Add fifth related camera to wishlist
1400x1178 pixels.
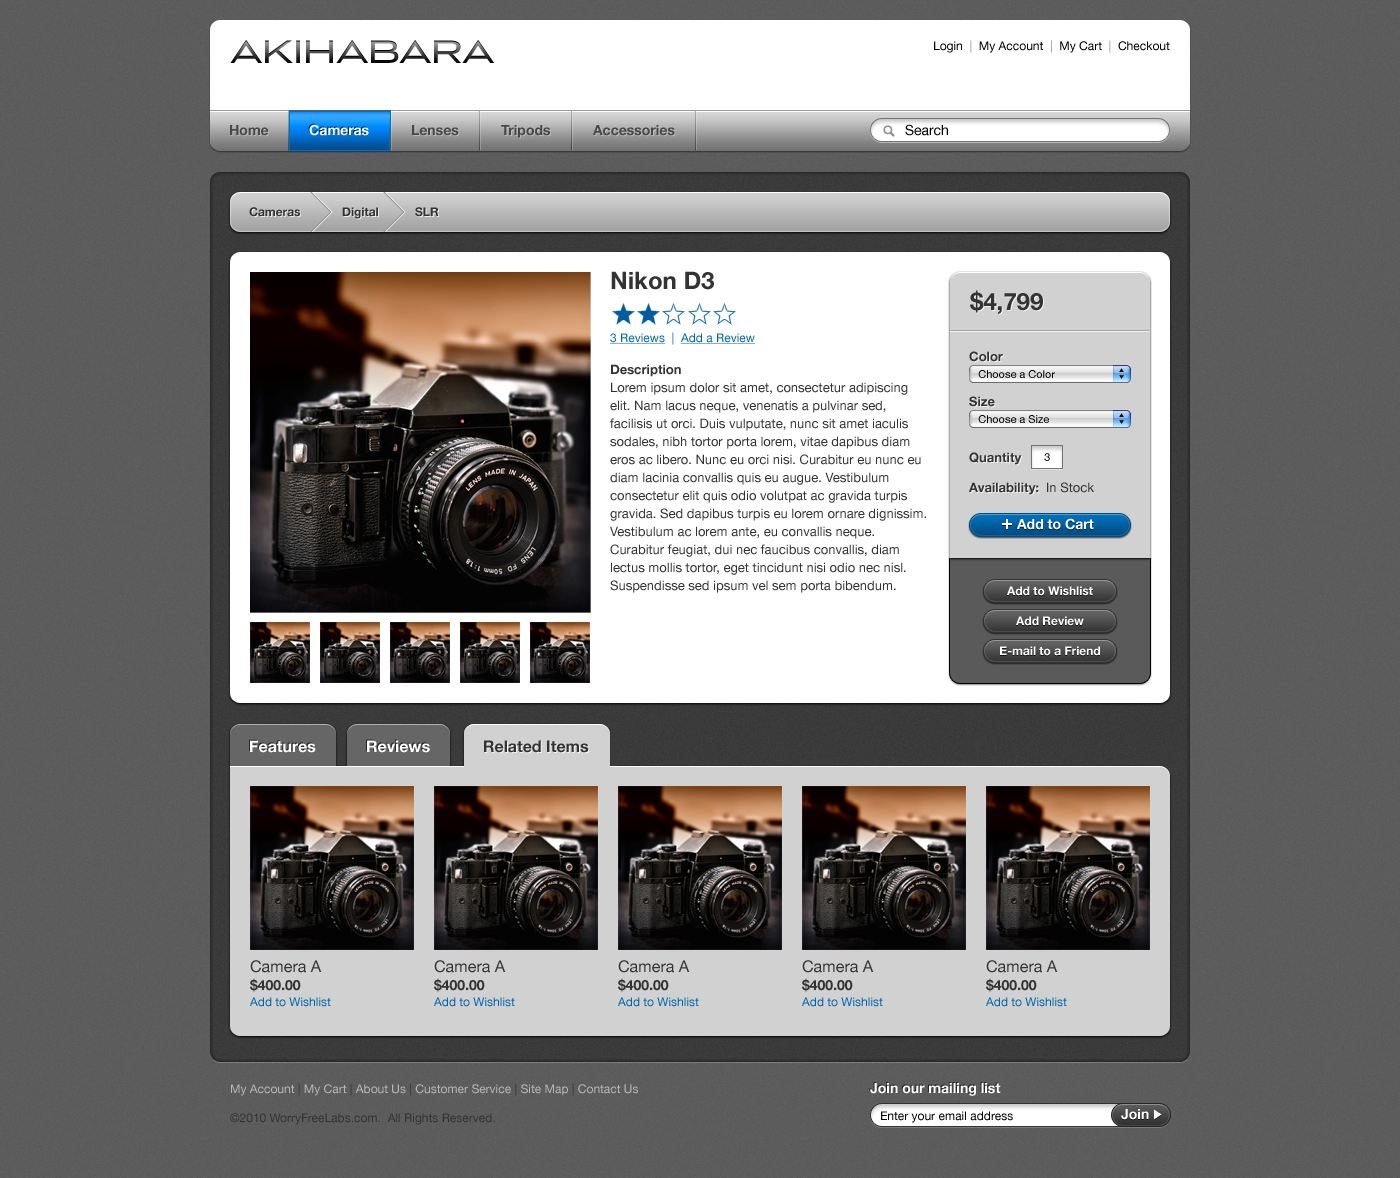point(1026,1002)
